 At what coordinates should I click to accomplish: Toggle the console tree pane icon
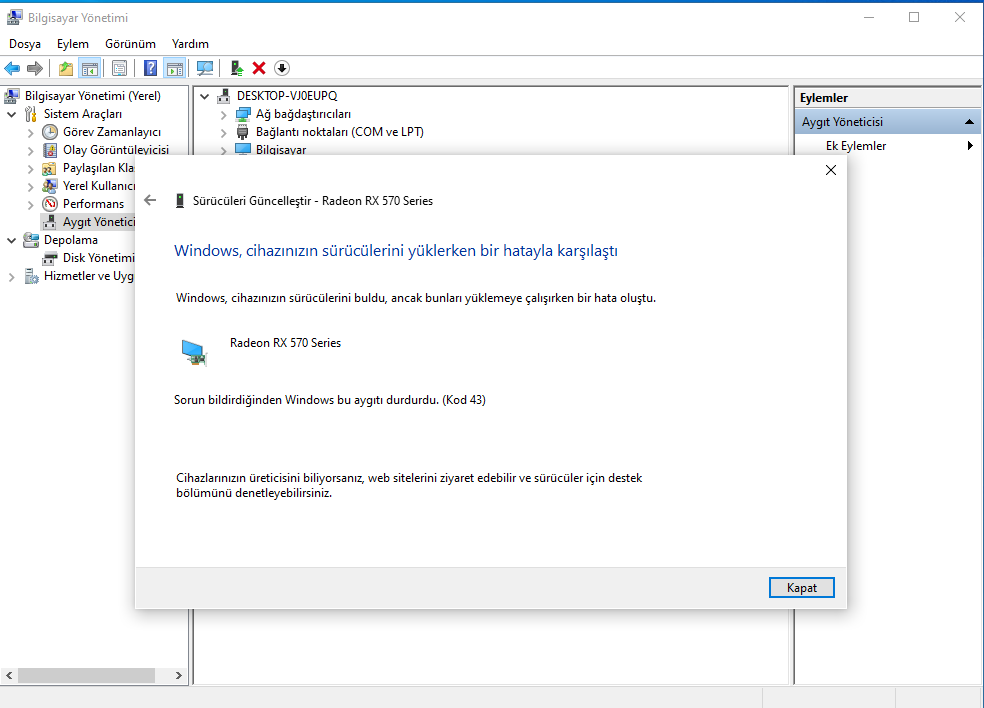(x=90, y=68)
